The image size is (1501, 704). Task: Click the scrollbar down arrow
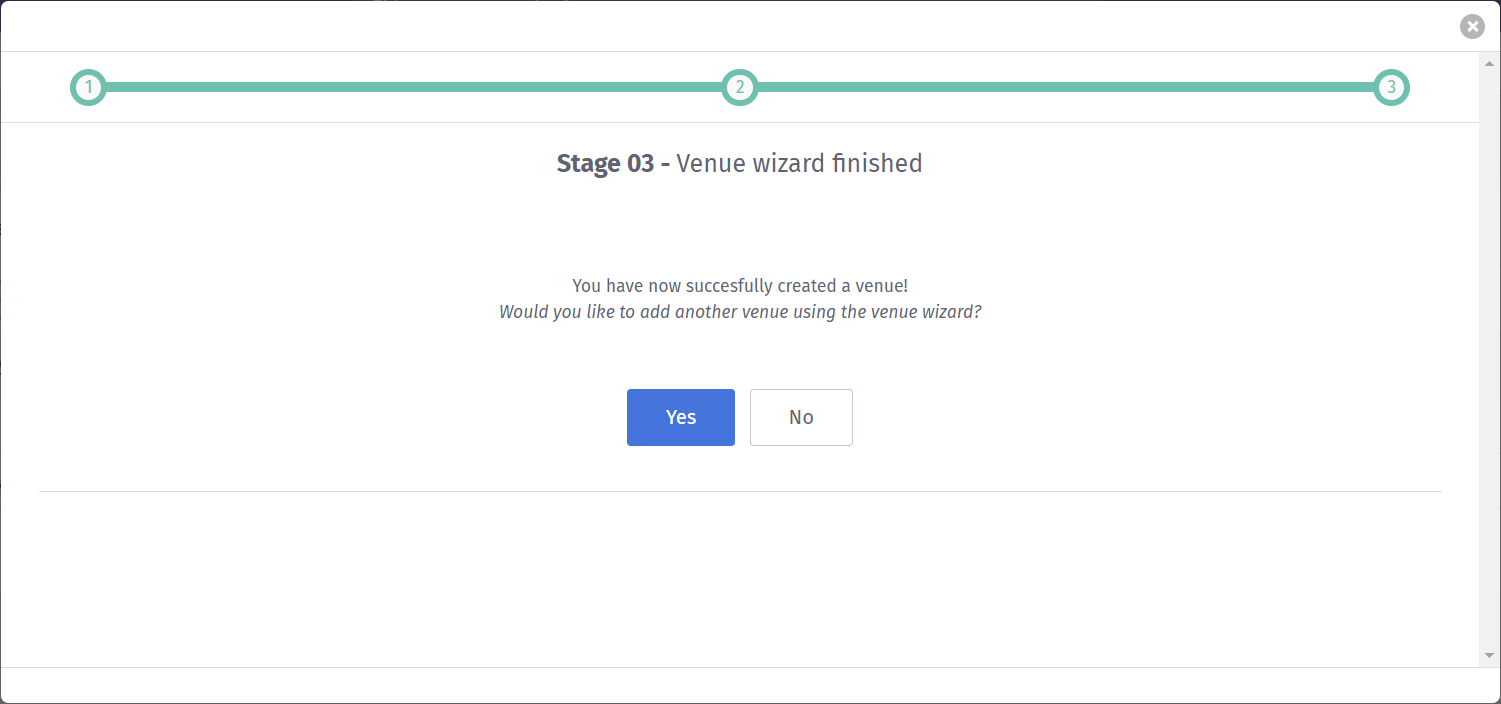tap(1489, 656)
